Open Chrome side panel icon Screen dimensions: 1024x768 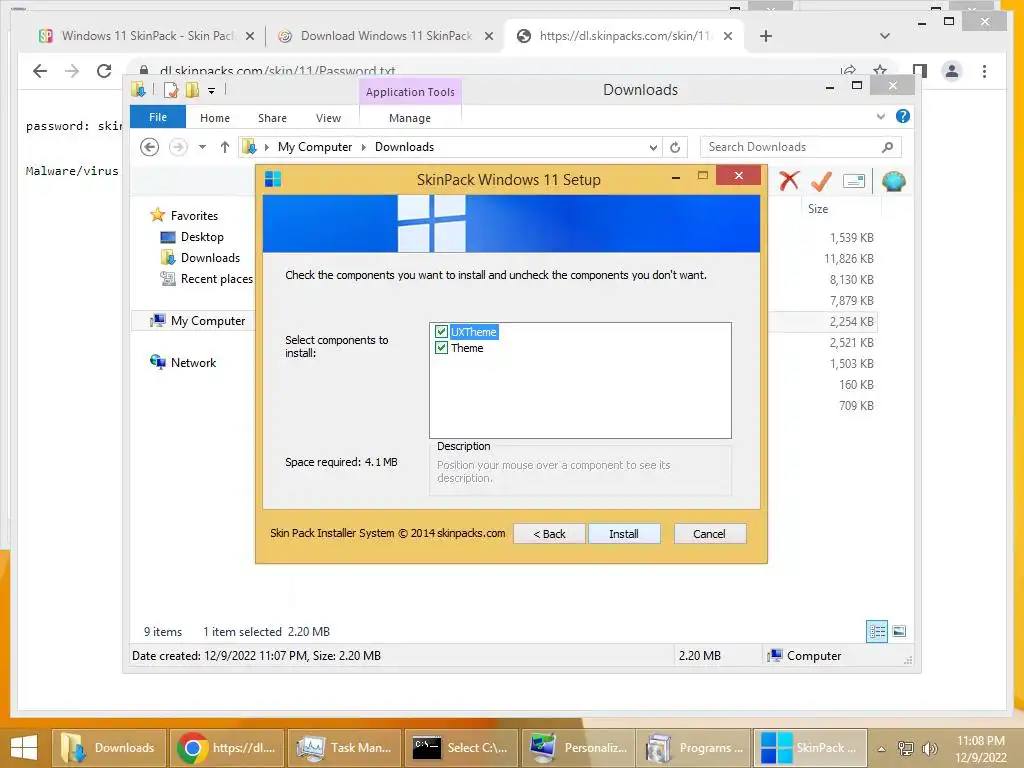[x=920, y=71]
